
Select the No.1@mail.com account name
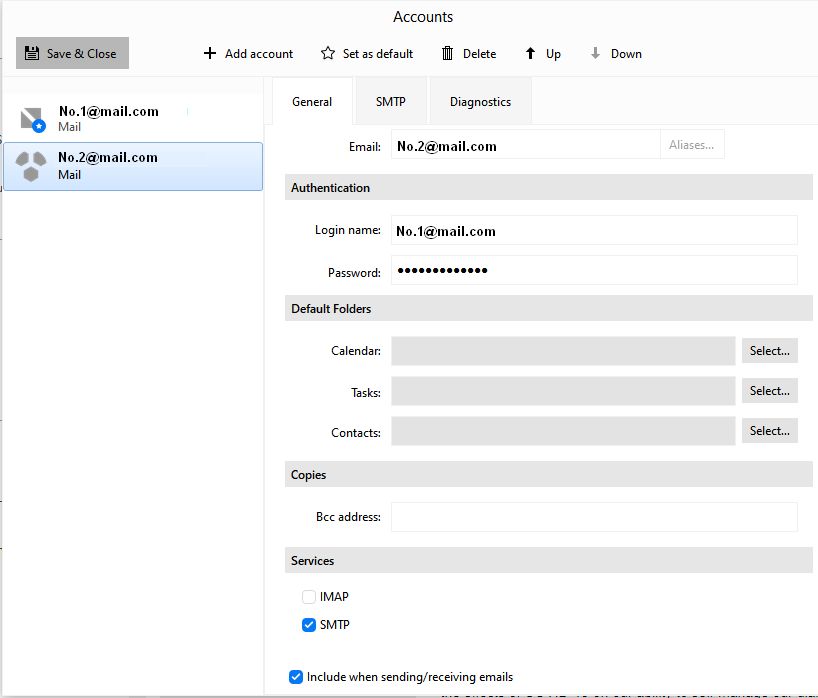[x=109, y=111]
